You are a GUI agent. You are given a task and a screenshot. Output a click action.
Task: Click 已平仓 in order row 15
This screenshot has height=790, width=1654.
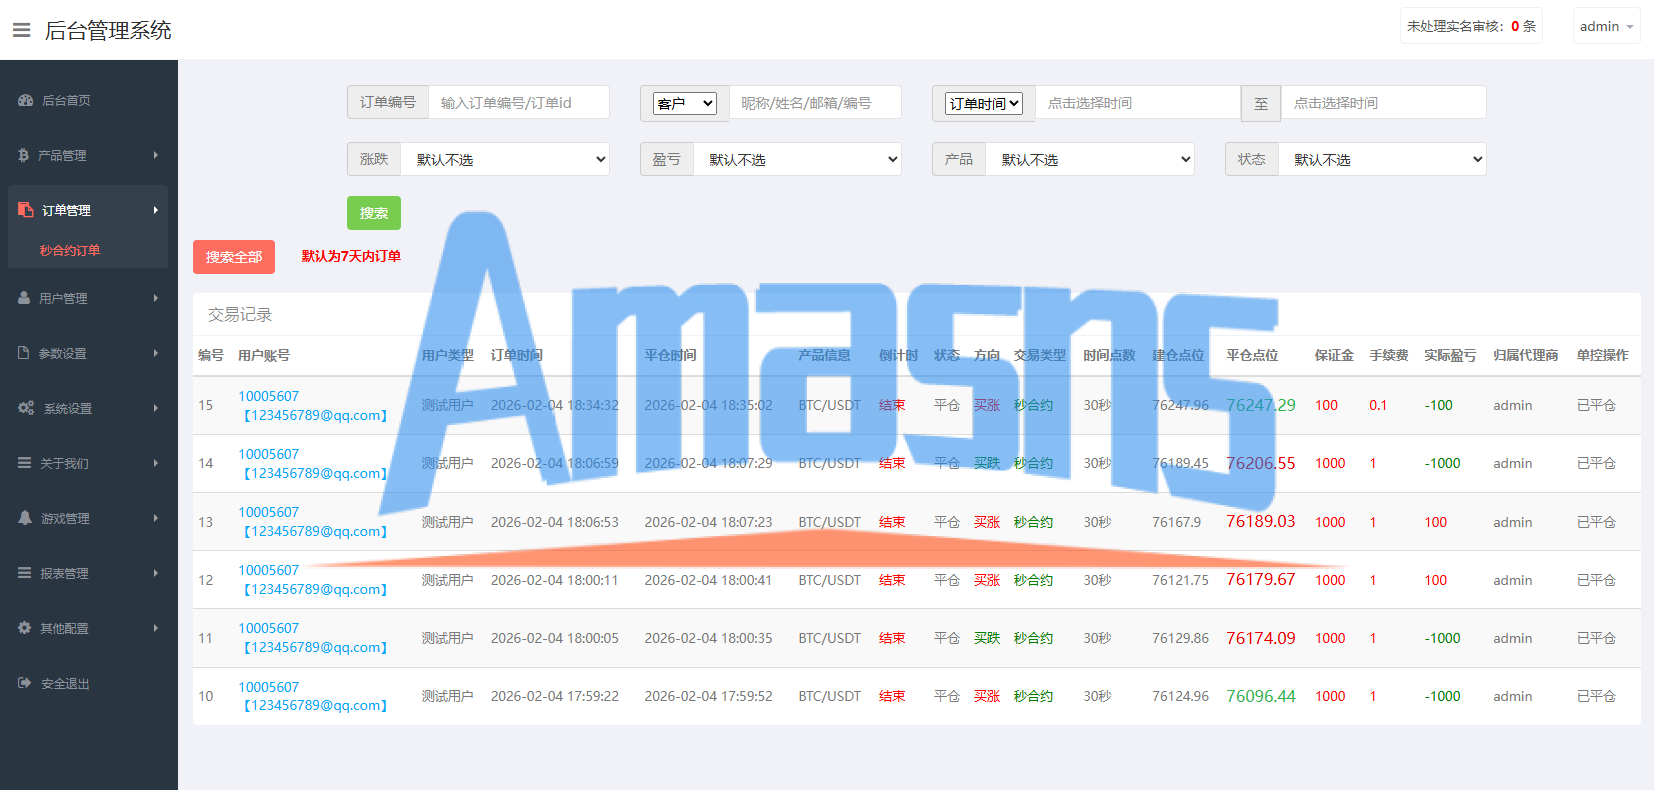click(x=1596, y=405)
